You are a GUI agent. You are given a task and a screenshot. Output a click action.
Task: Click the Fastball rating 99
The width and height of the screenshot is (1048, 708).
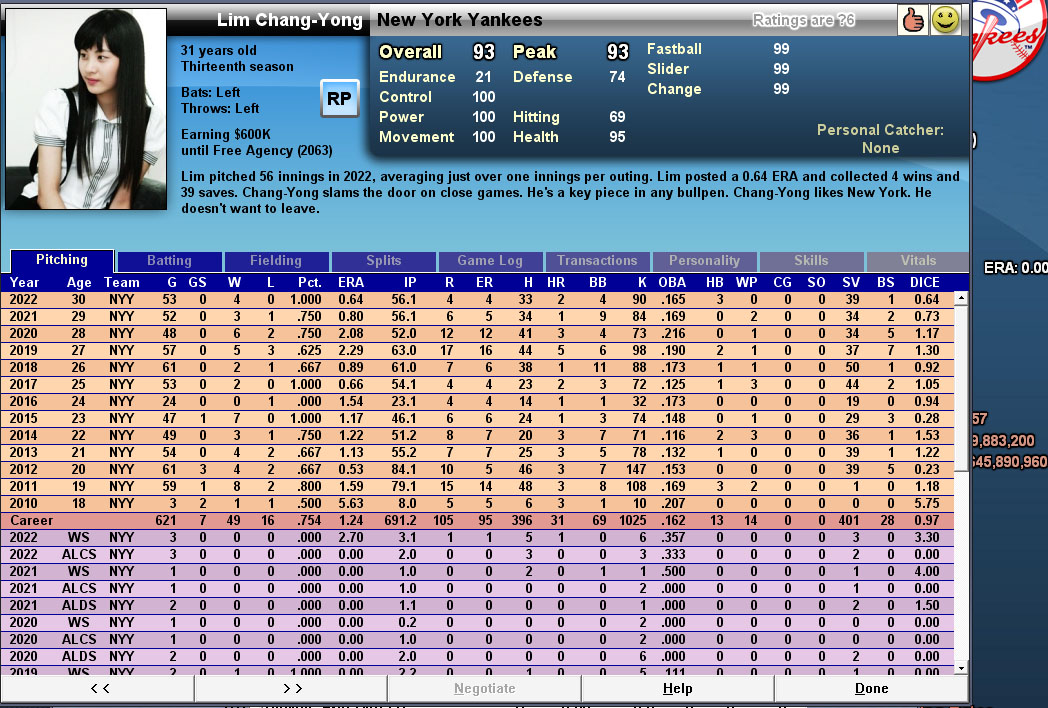(x=781, y=49)
